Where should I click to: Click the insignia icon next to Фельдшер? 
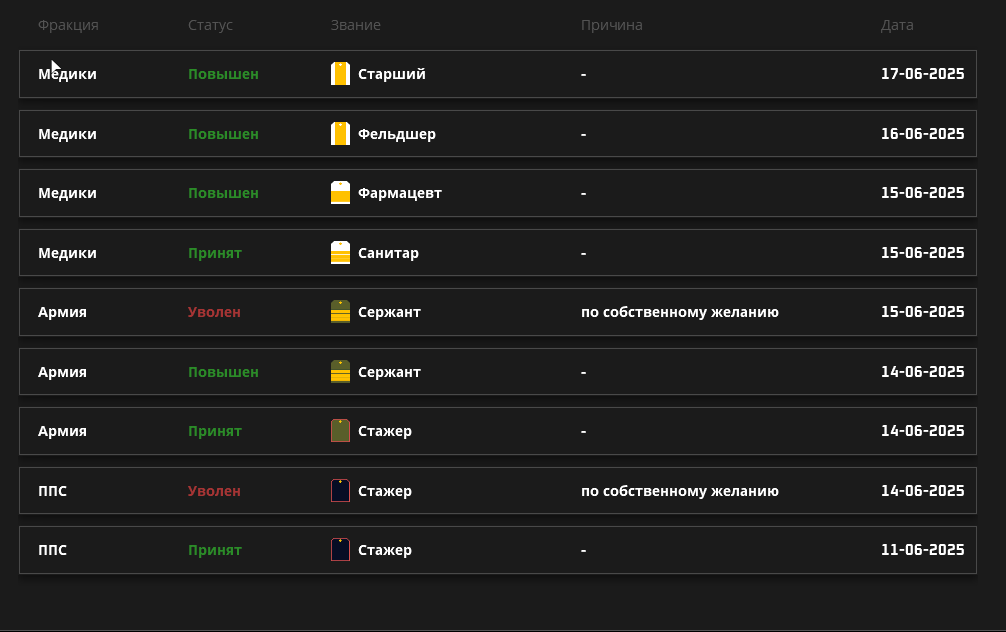340,134
